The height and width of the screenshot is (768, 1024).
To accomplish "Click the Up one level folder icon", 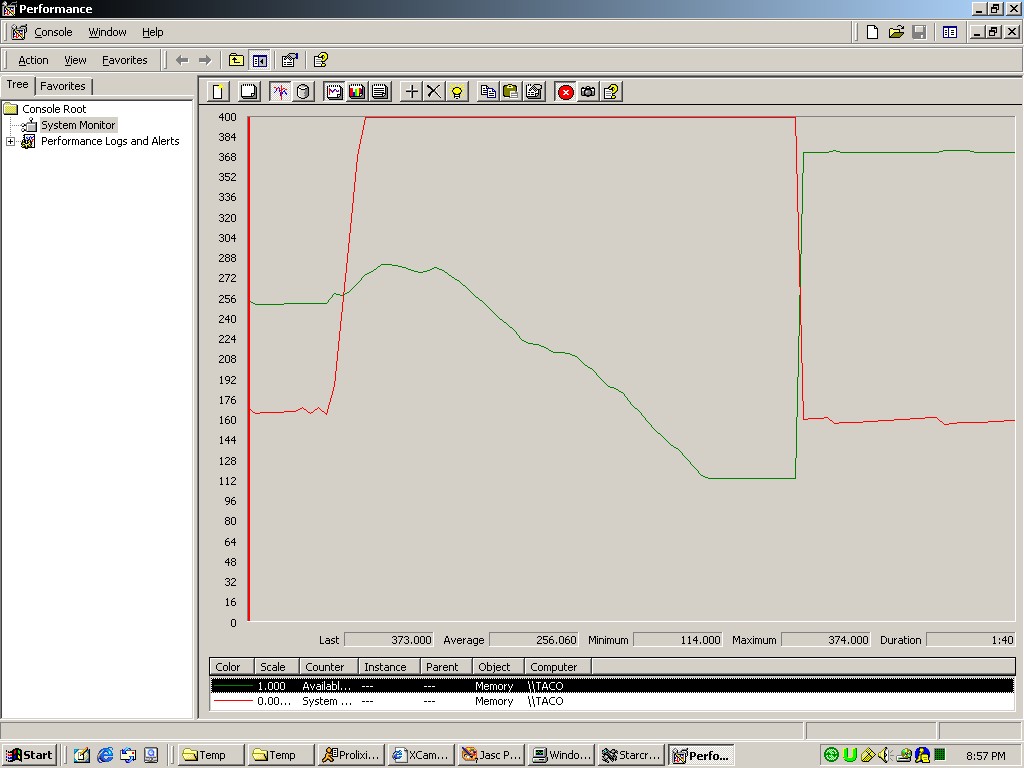I will point(236,60).
